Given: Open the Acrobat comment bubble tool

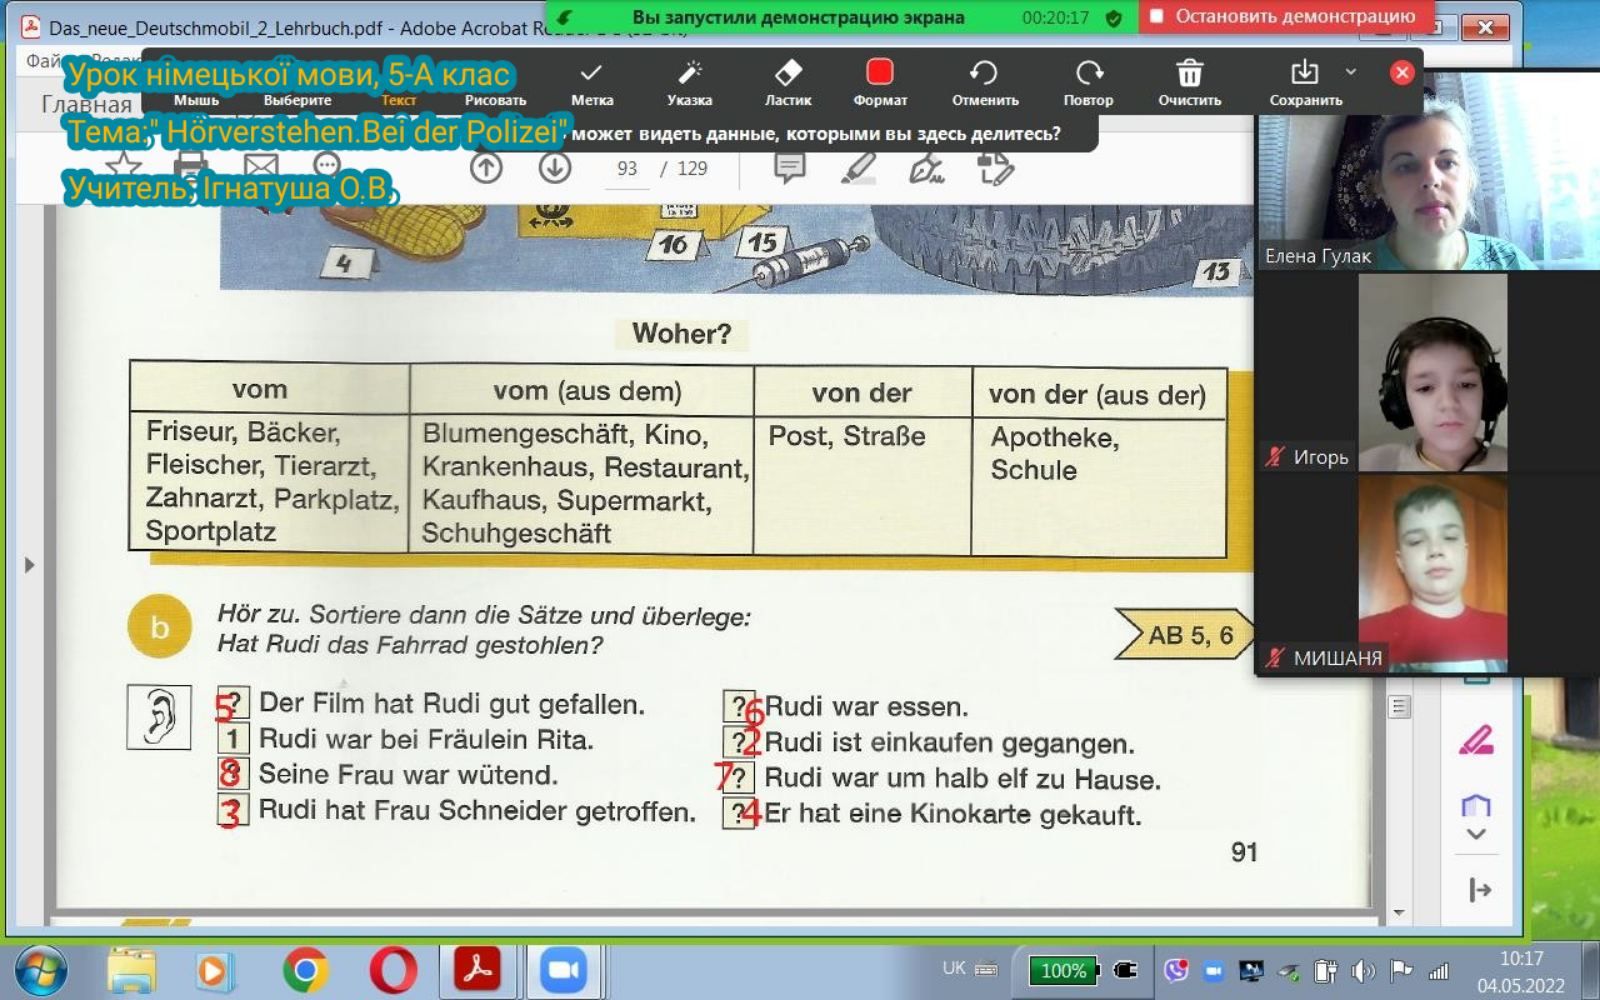Looking at the screenshot, I should tap(789, 168).
